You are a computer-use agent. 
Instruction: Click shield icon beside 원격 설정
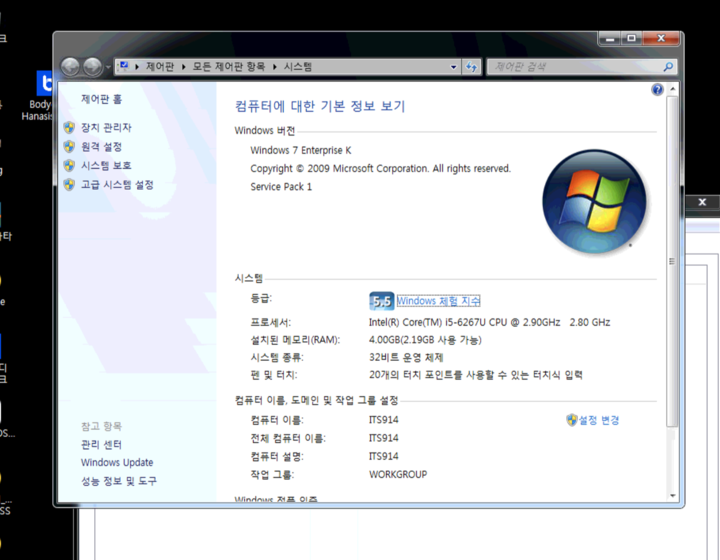[x=69, y=147]
